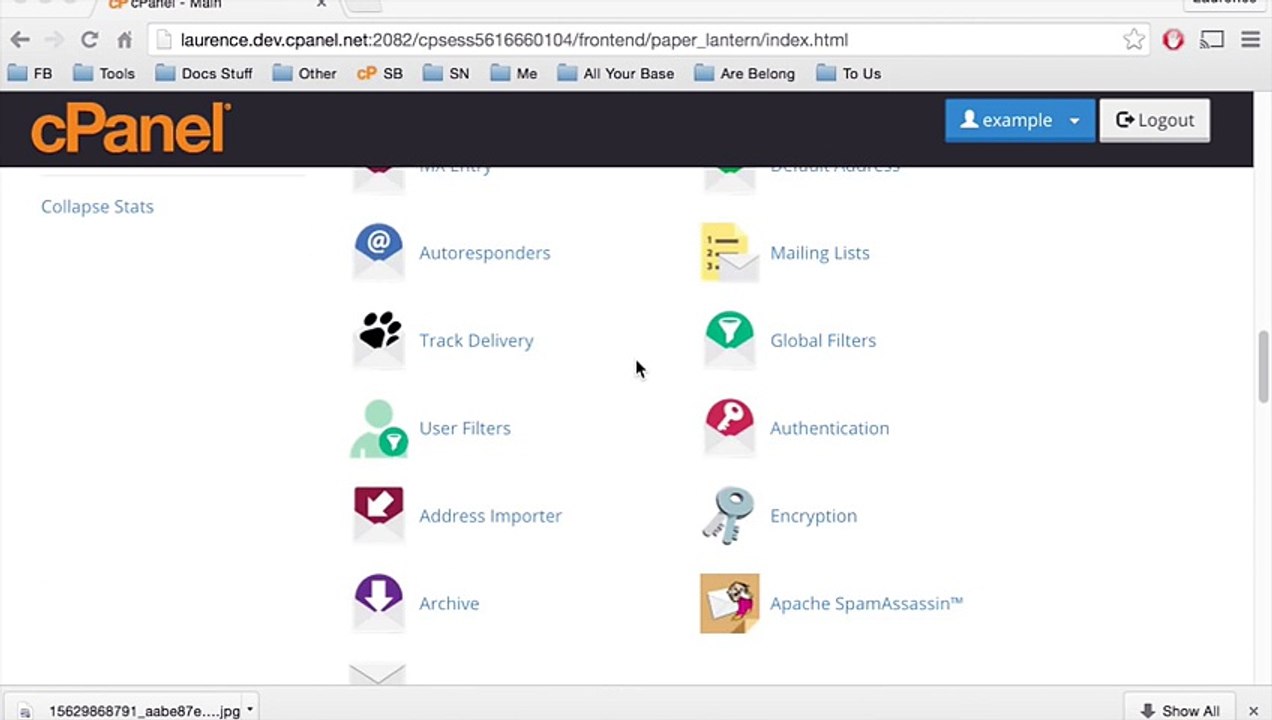
Task: Open the SN bookmarks folder
Action: pos(446,73)
